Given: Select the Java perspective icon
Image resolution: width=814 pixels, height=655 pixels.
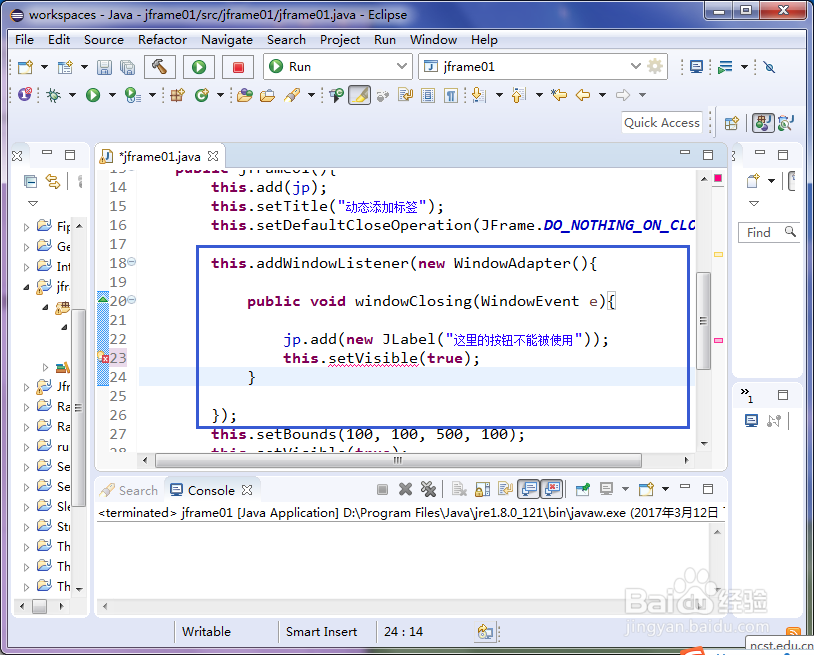Looking at the screenshot, I should [x=763, y=122].
